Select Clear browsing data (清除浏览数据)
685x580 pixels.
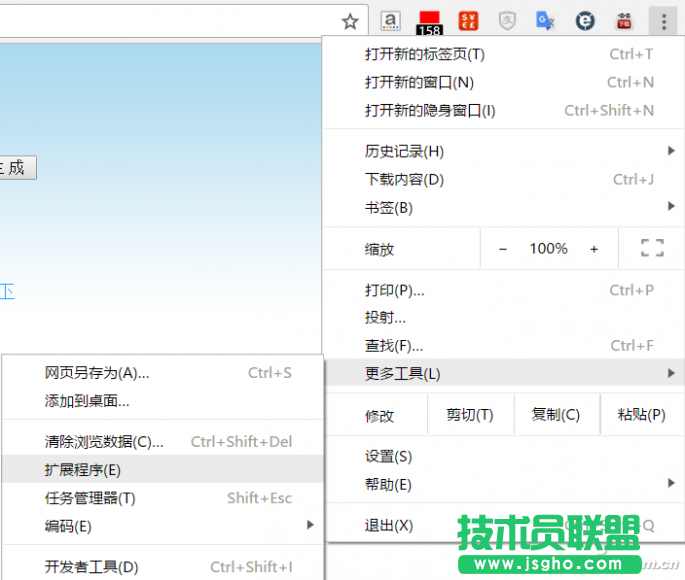pos(163,442)
